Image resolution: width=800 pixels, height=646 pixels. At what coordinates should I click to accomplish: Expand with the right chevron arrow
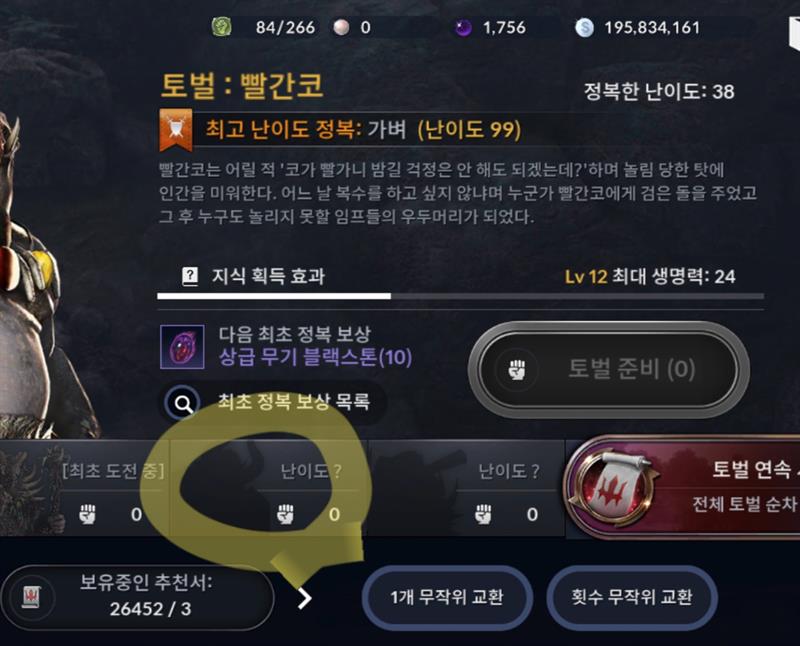point(305,598)
